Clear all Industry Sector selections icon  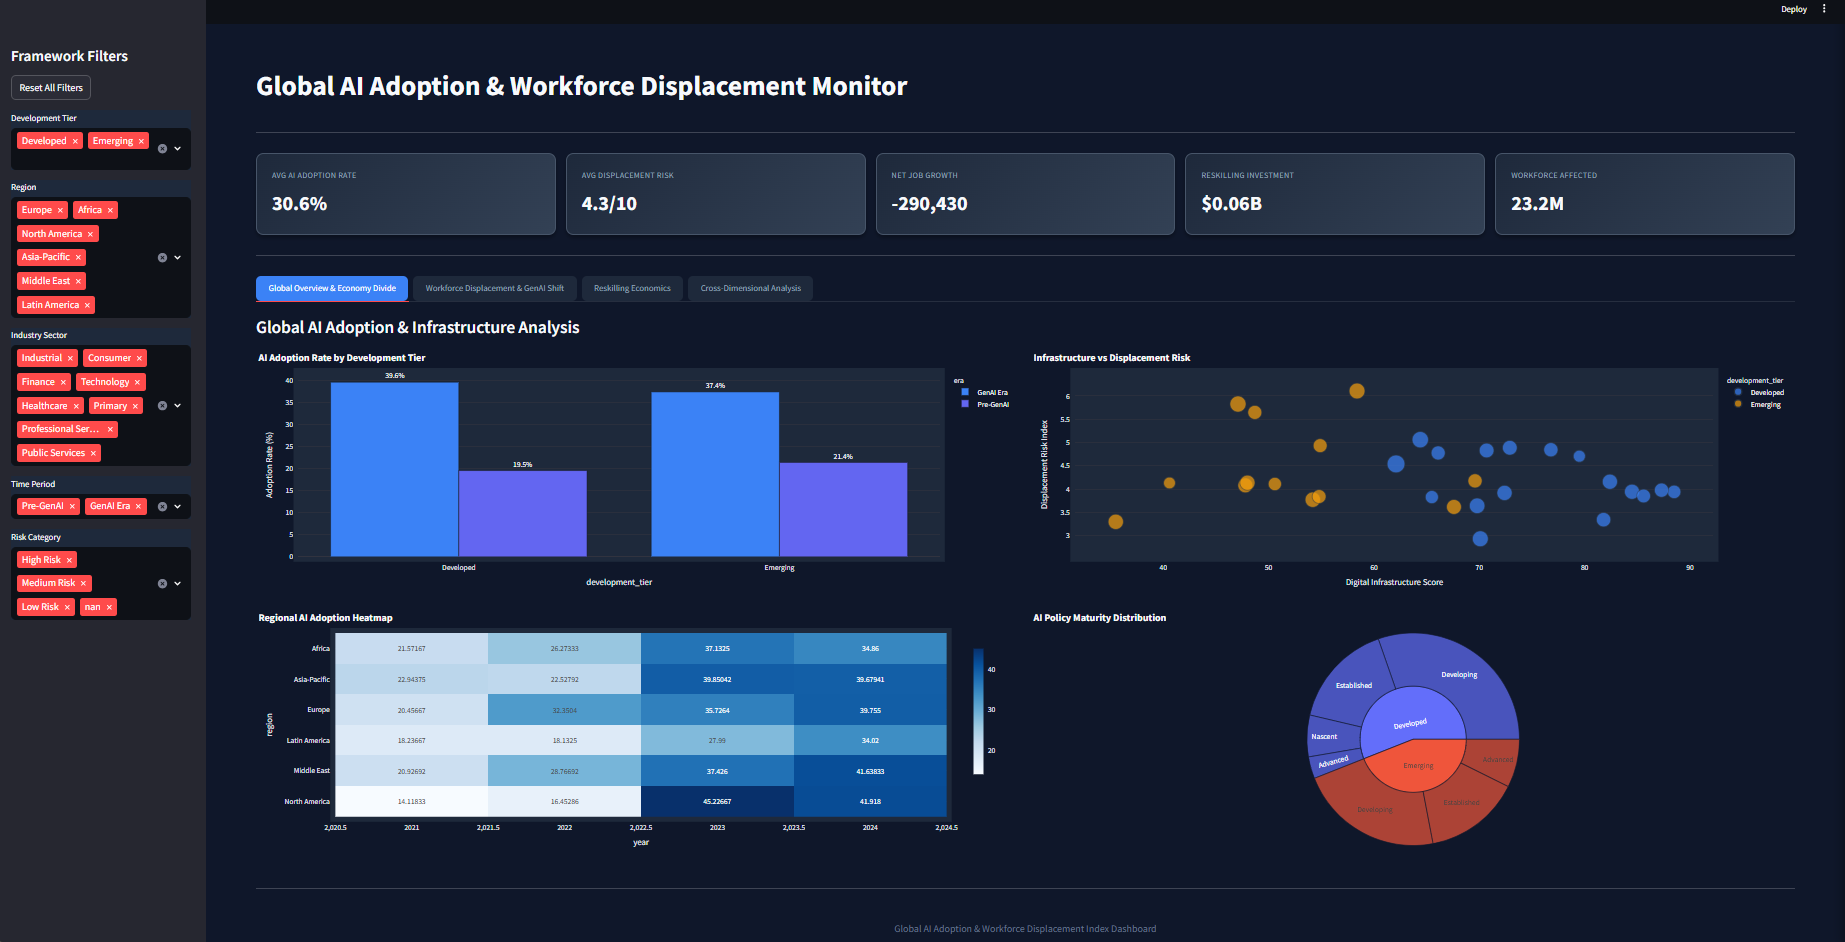coord(162,406)
